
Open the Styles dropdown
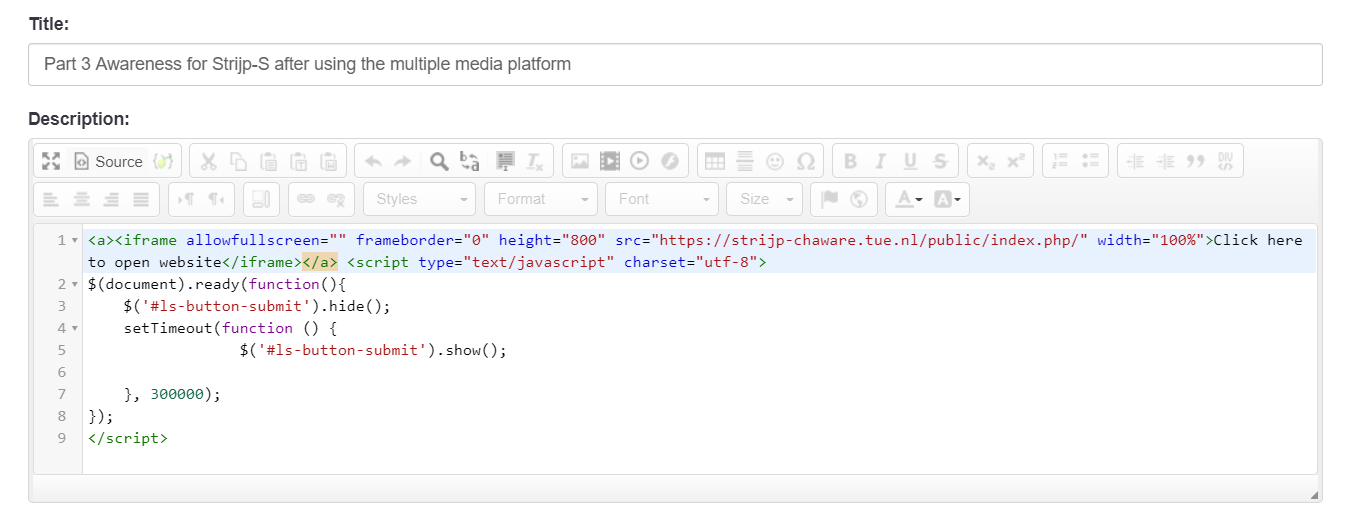coord(420,199)
